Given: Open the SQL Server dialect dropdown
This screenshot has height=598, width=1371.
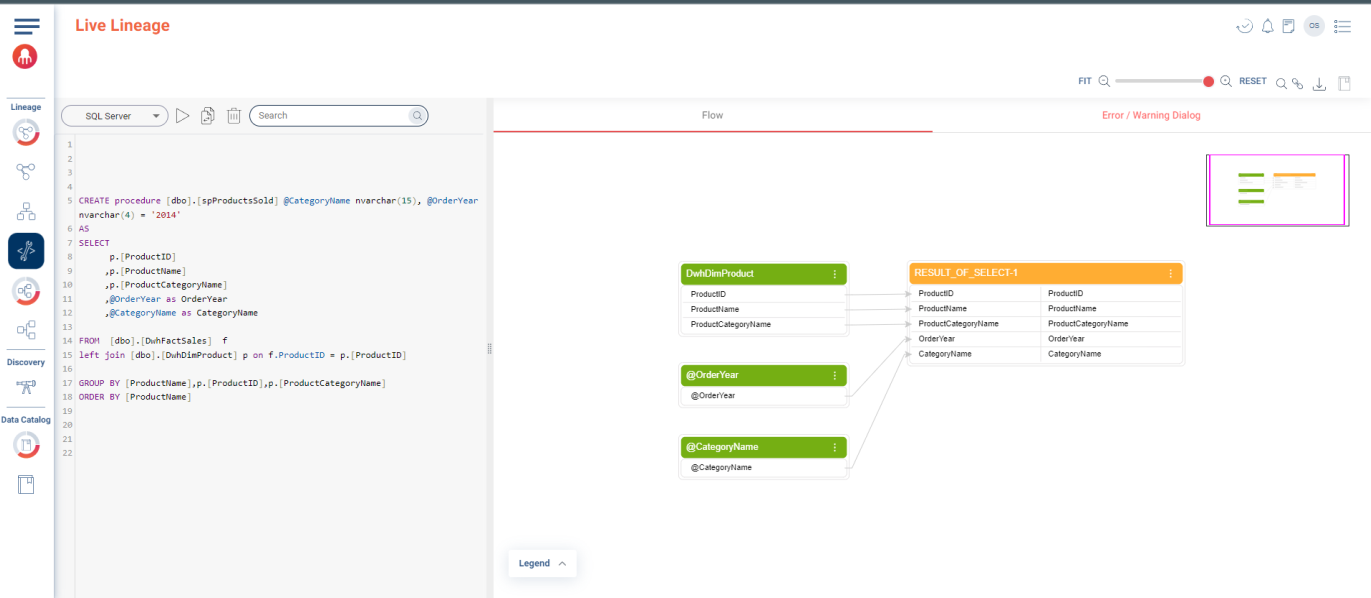Looking at the screenshot, I should 114,116.
